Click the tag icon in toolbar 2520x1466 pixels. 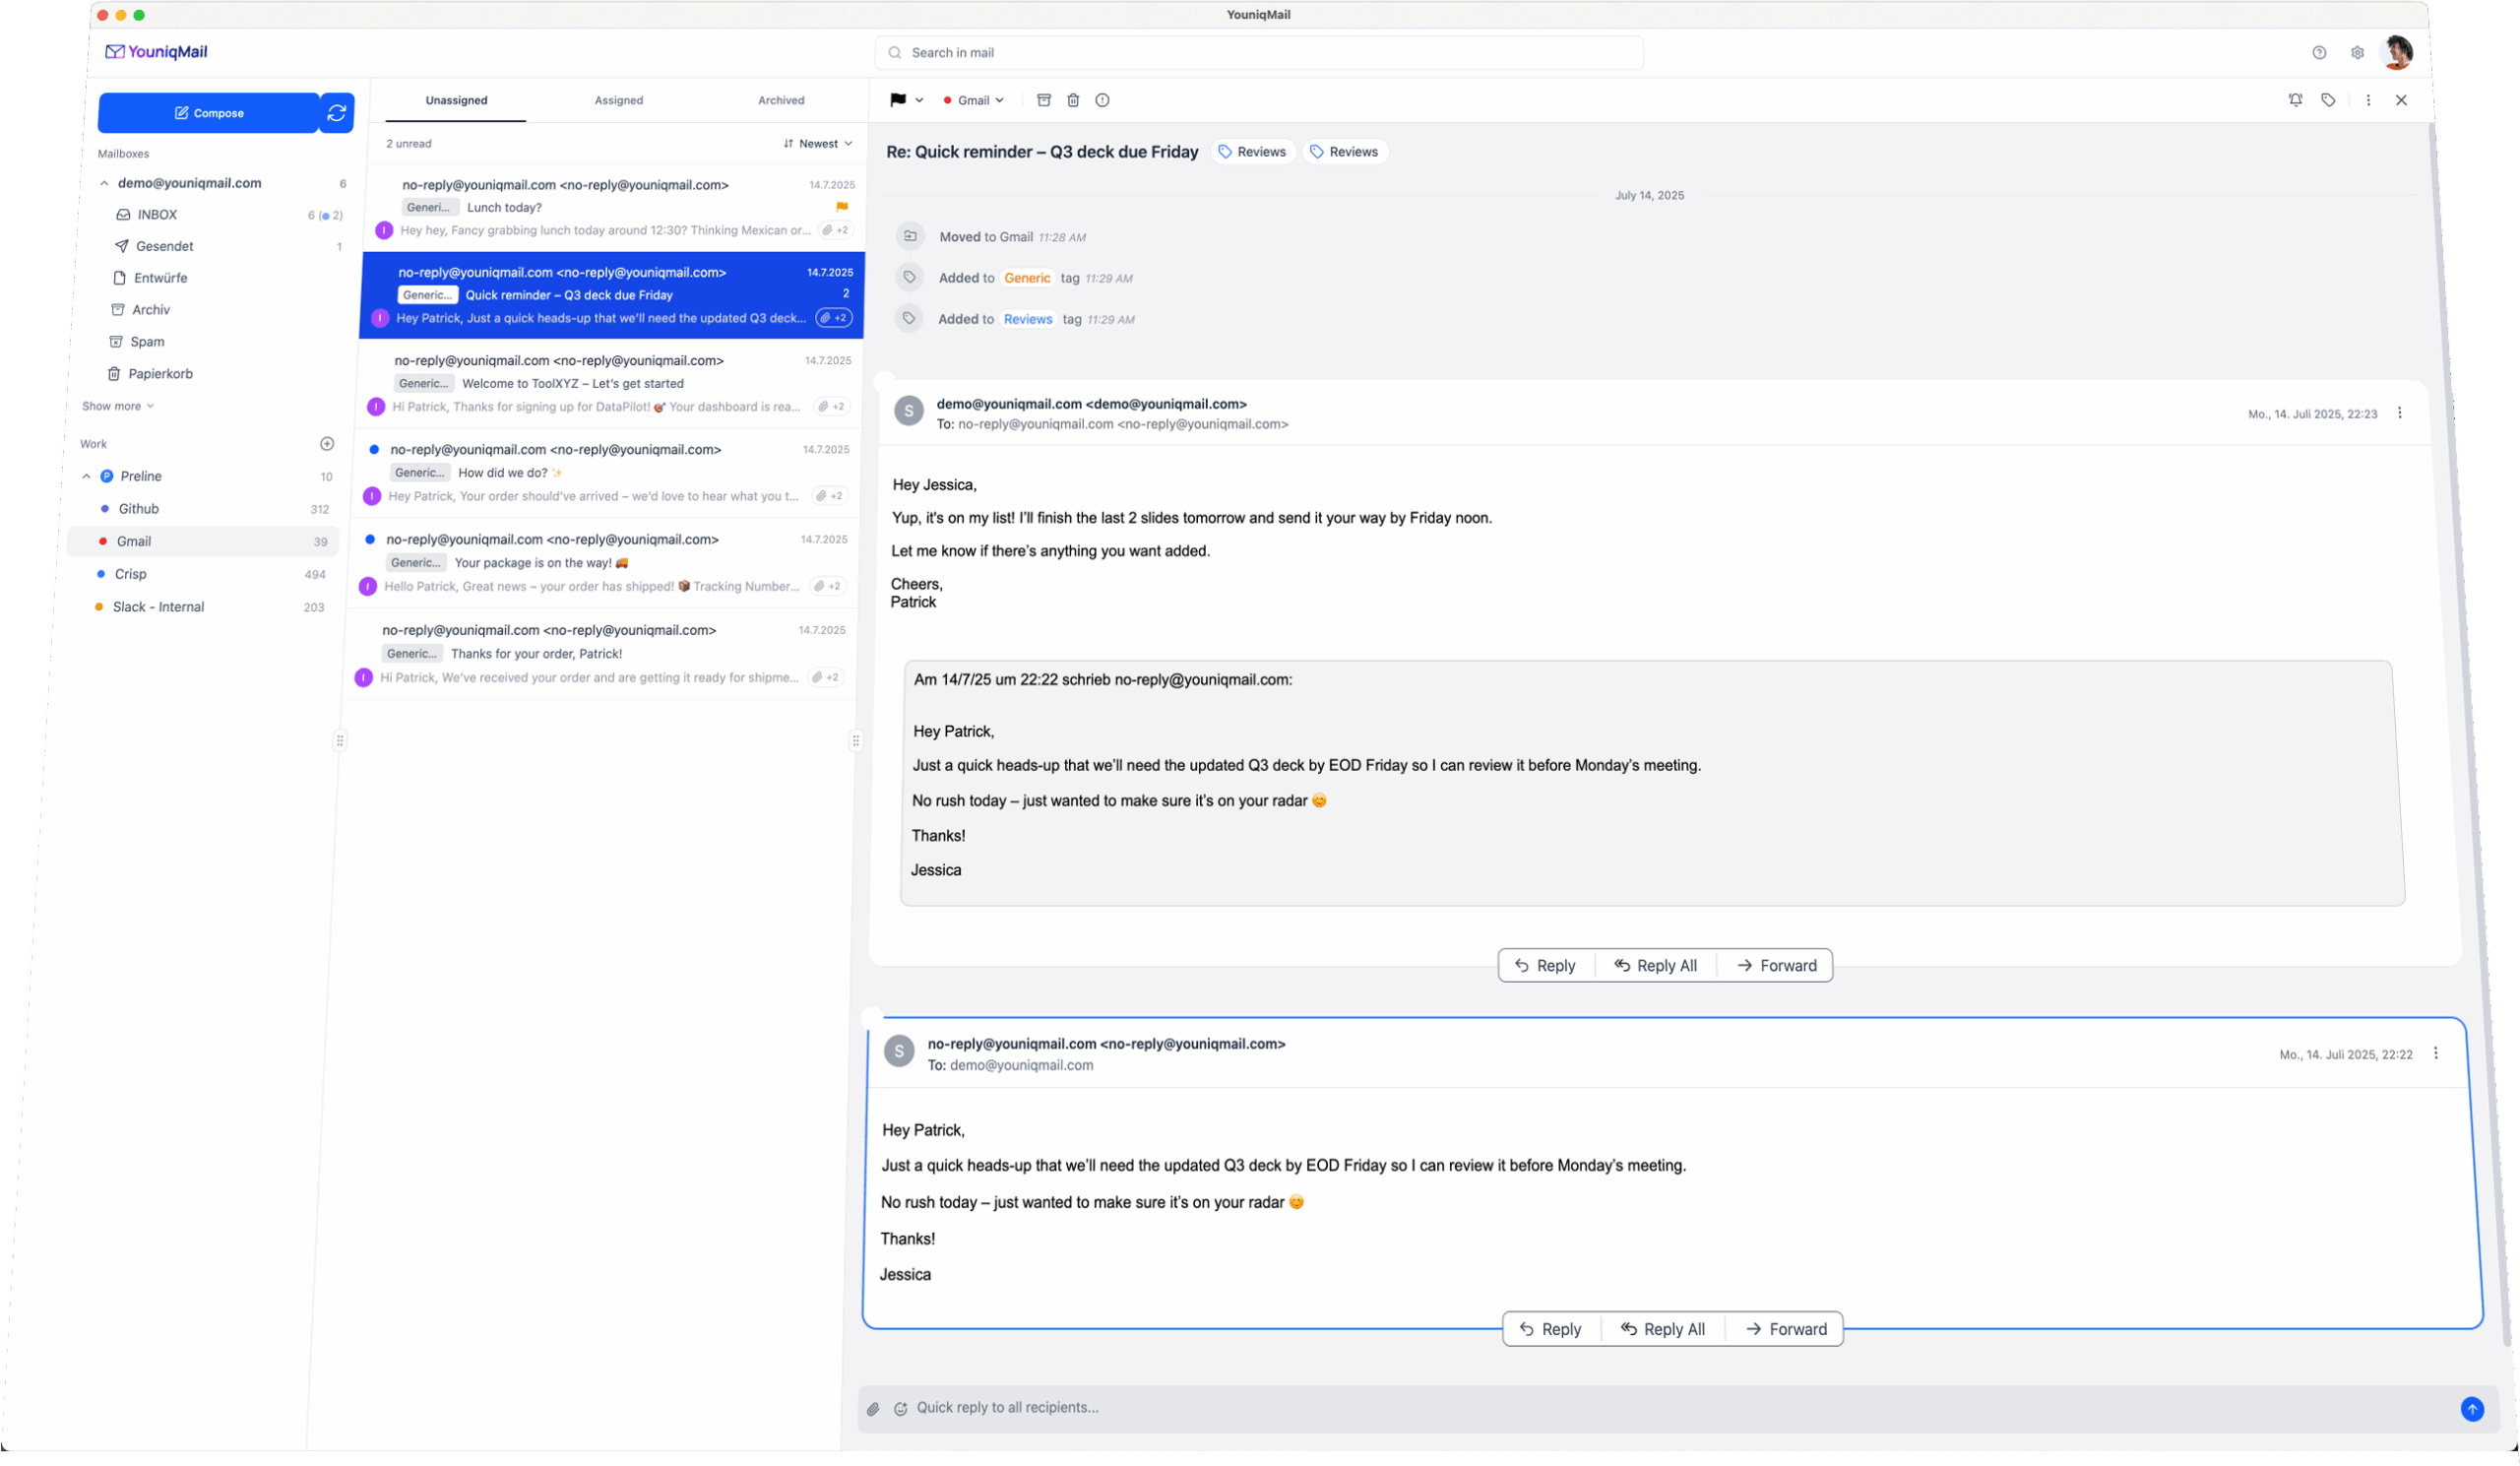tap(2328, 100)
